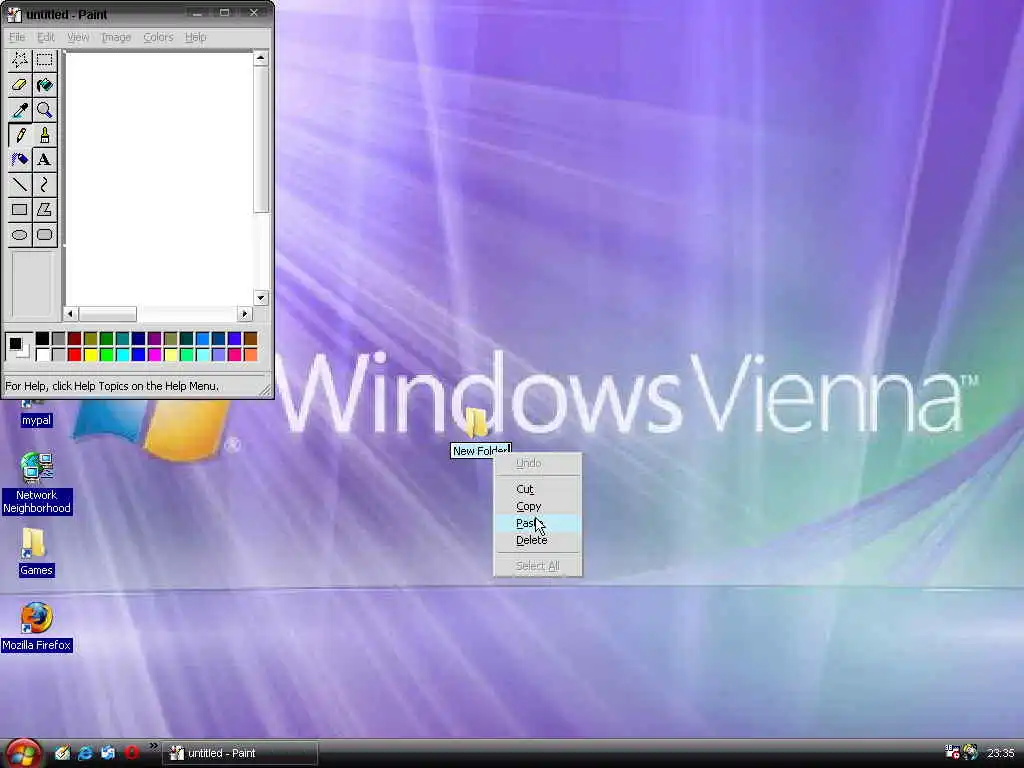Click the system tray icon left of clock
The width and height of the screenshot is (1024, 768).
[x=971, y=752]
